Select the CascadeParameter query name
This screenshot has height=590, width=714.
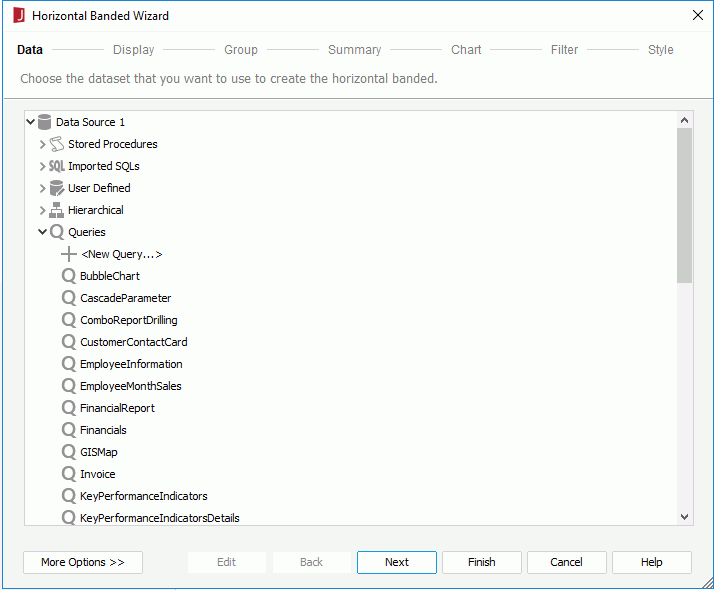[x=126, y=298]
